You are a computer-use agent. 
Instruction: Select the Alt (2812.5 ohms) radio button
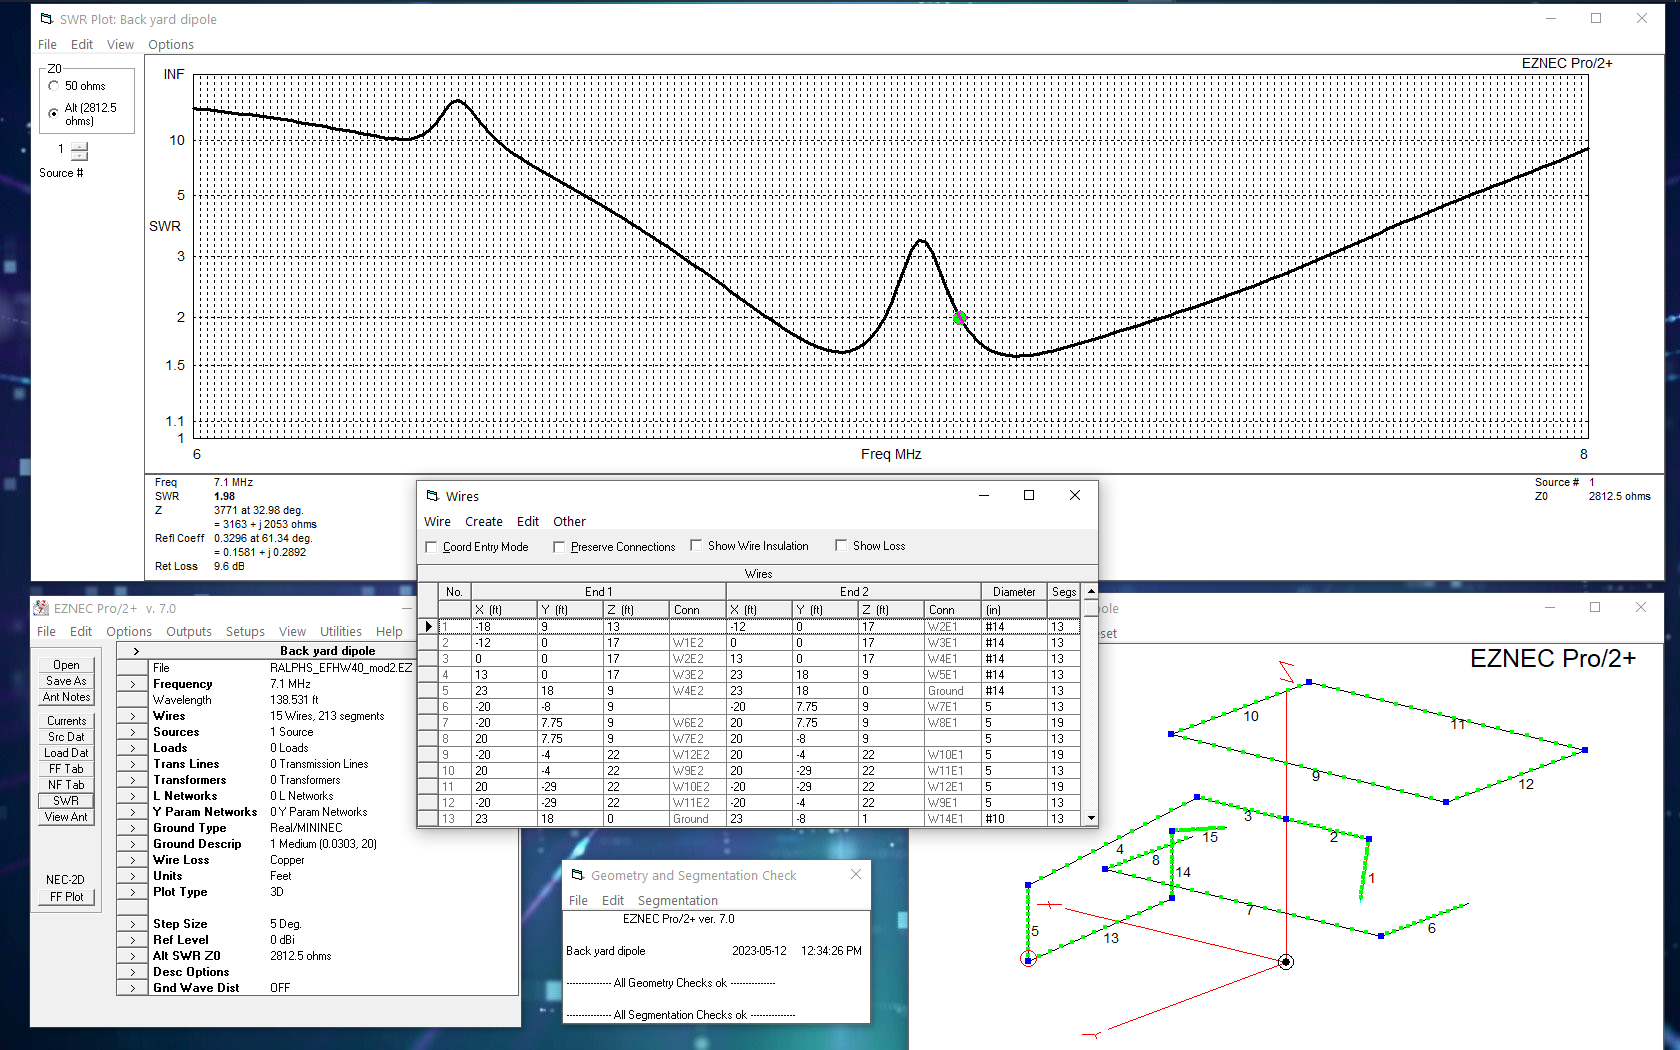(x=54, y=114)
